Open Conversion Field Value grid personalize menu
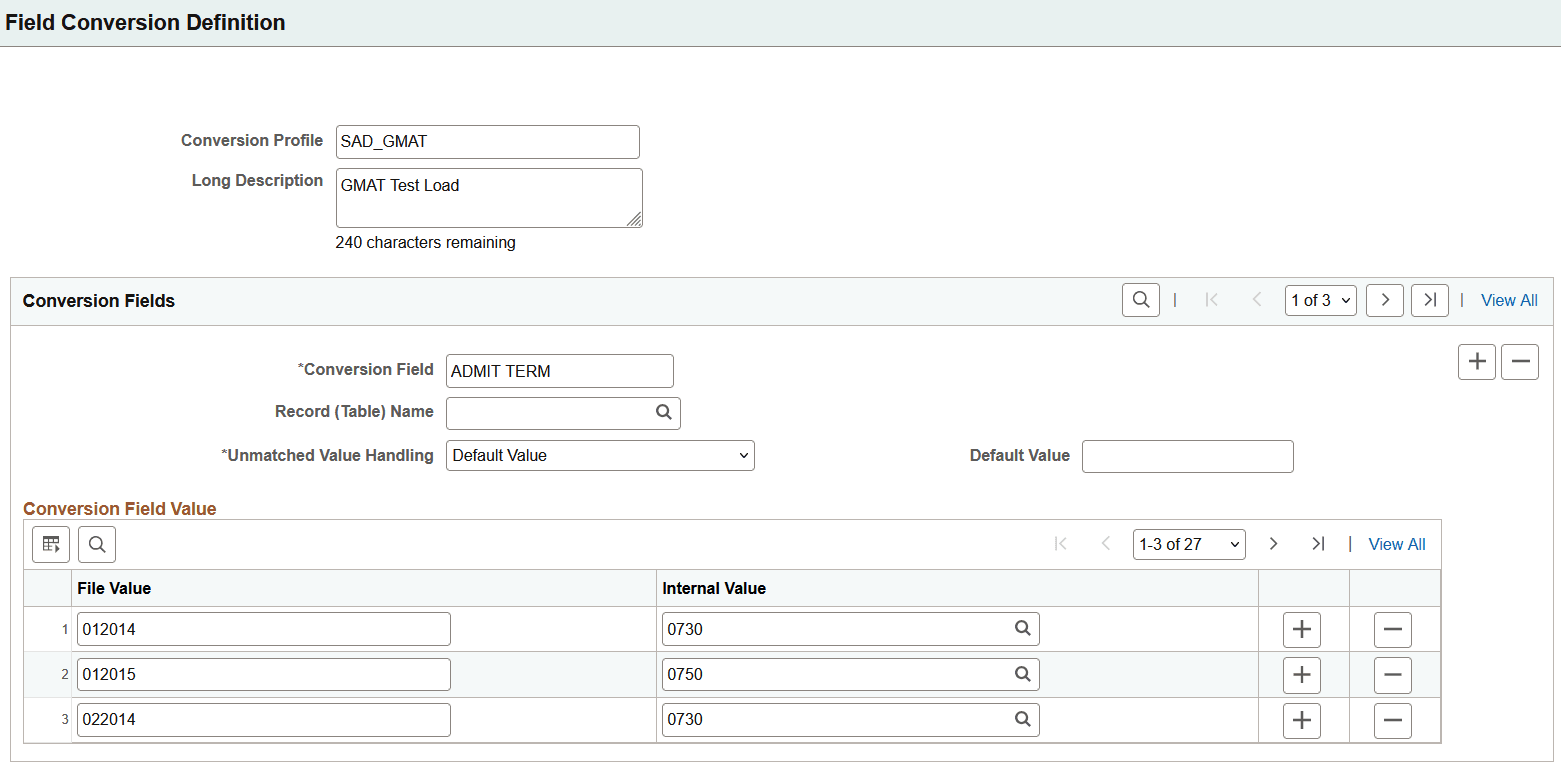This screenshot has width=1561, height=765. [51, 544]
